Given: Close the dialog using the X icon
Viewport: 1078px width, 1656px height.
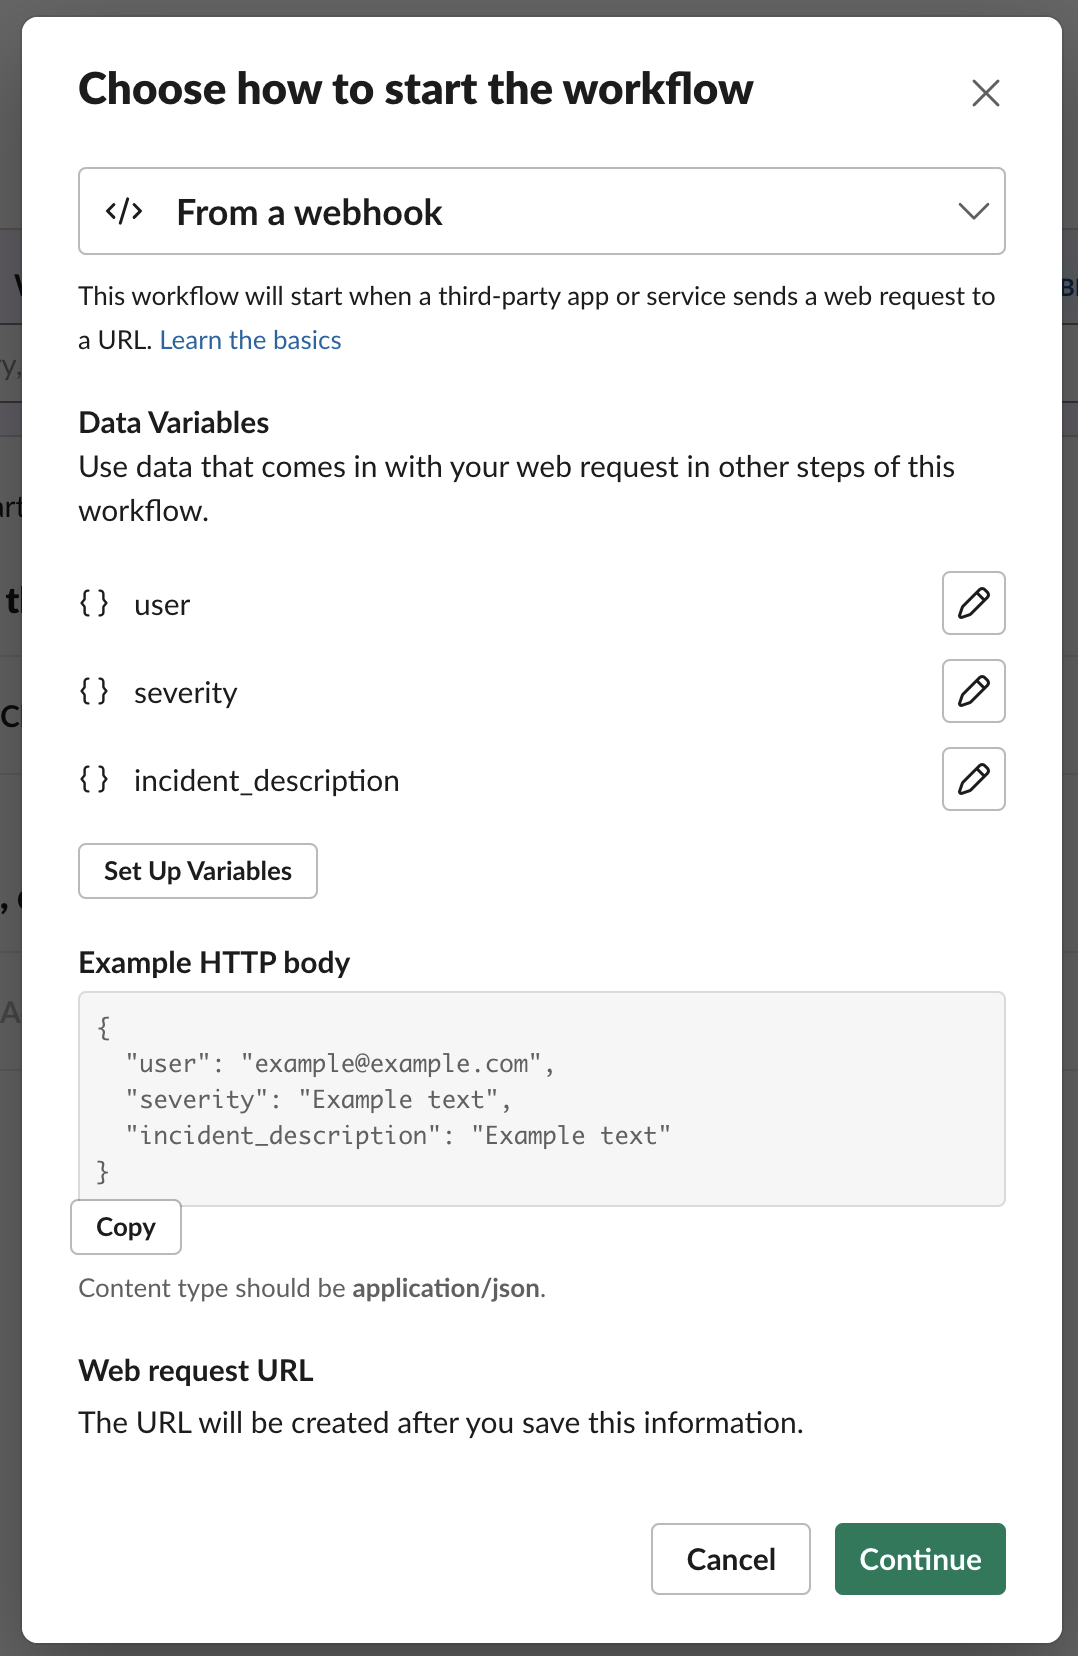Looking at the screenshot, I should click(985, 93).
